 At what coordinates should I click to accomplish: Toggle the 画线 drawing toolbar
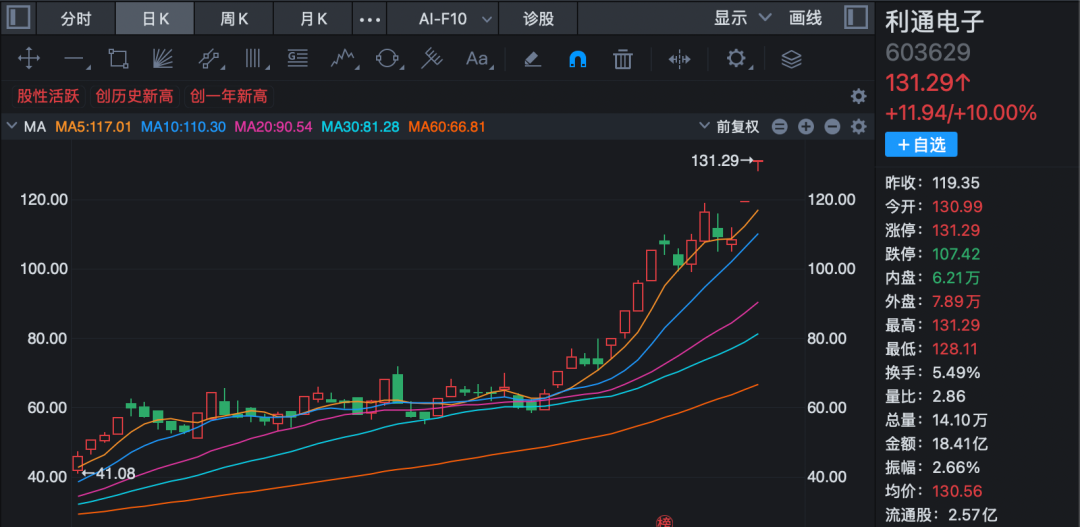(805, 18)
